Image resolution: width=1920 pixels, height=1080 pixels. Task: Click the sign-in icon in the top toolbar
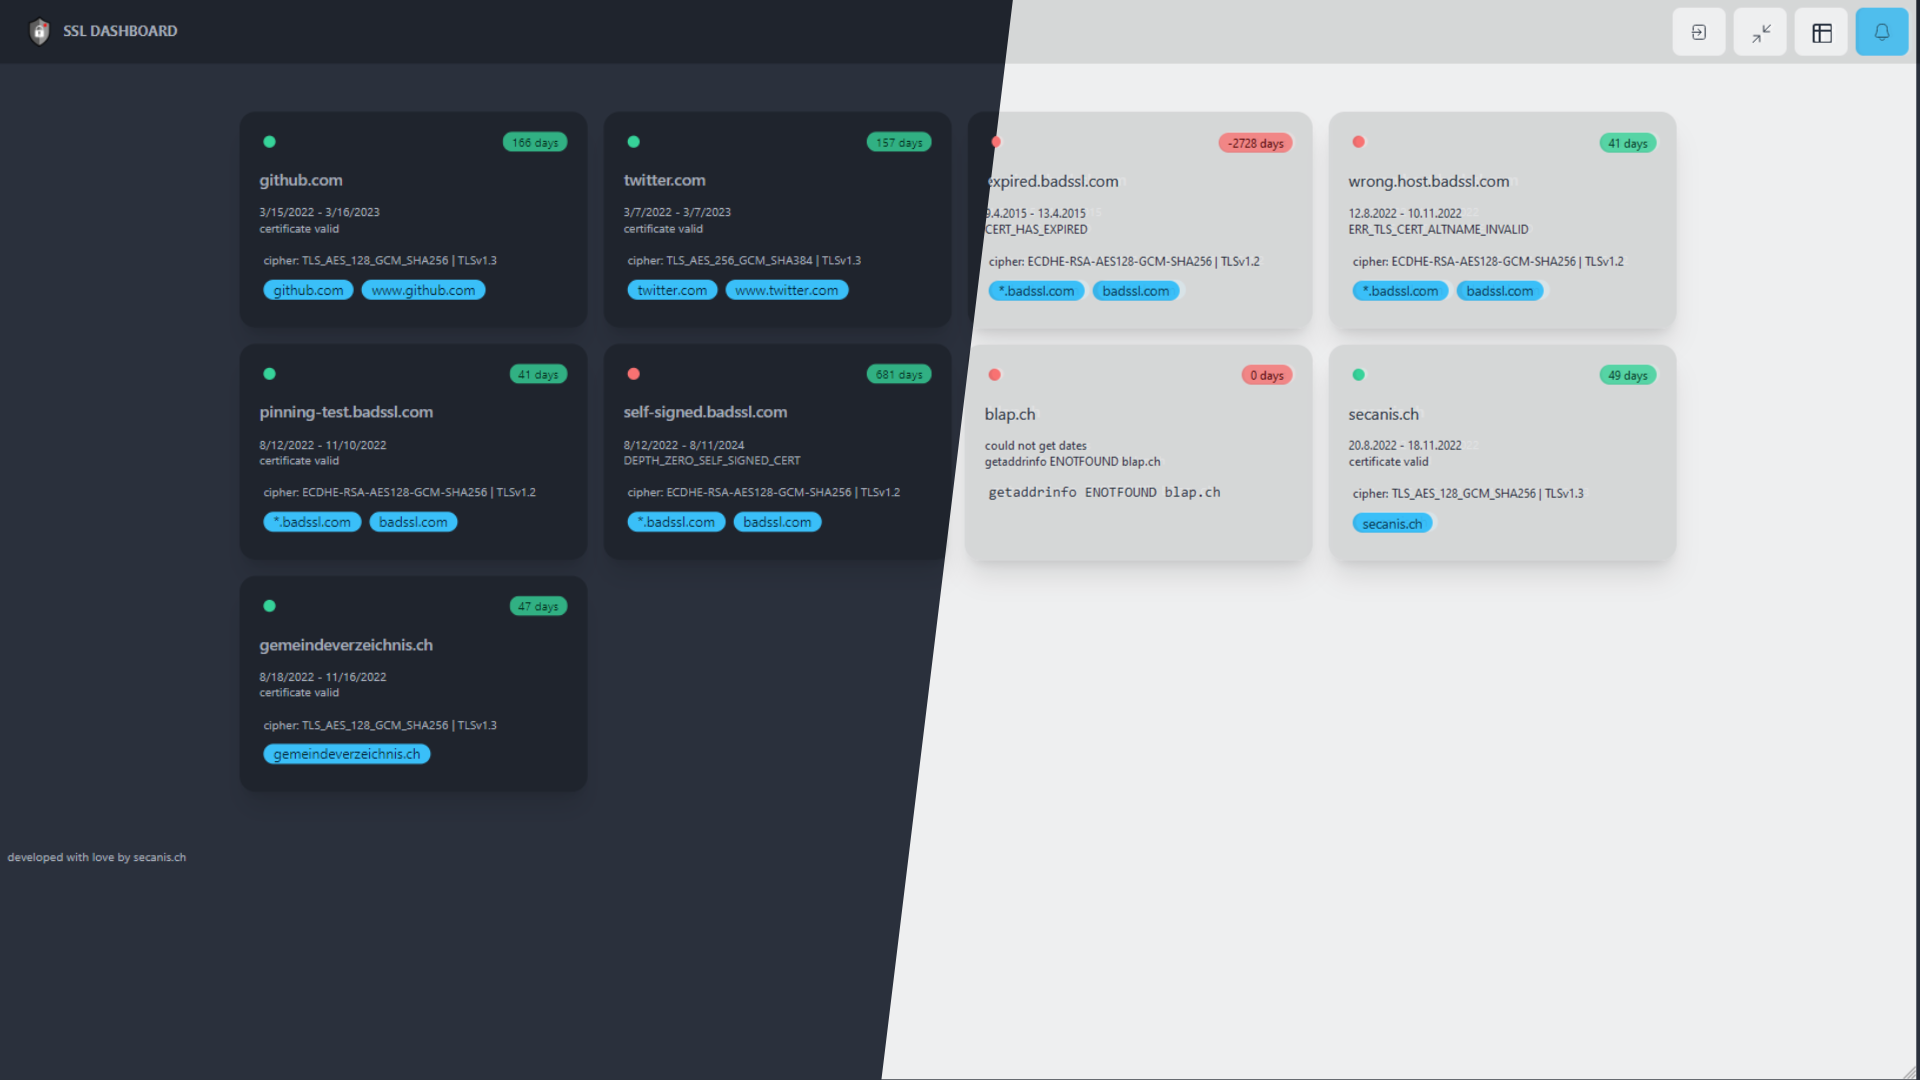[x=1698, y=31]
